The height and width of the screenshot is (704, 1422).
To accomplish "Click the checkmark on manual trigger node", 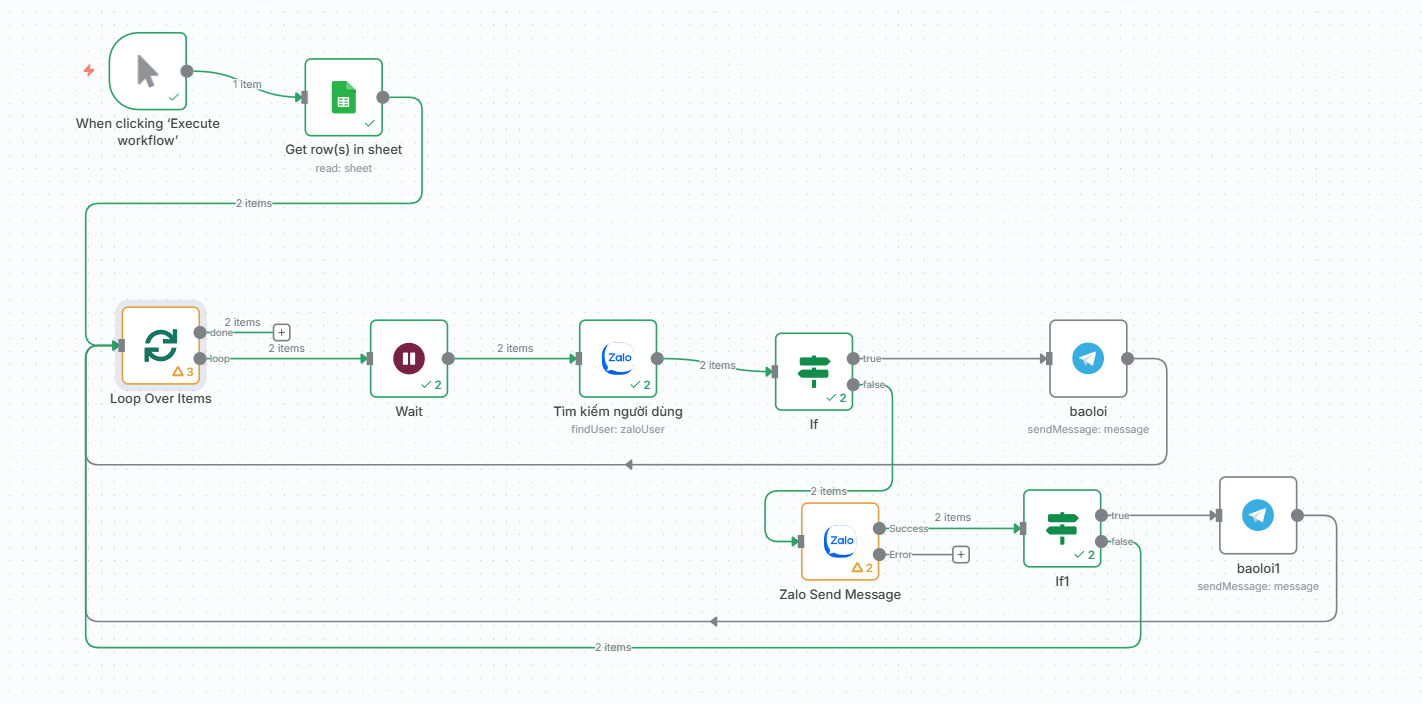I will [x=174, y=97].
